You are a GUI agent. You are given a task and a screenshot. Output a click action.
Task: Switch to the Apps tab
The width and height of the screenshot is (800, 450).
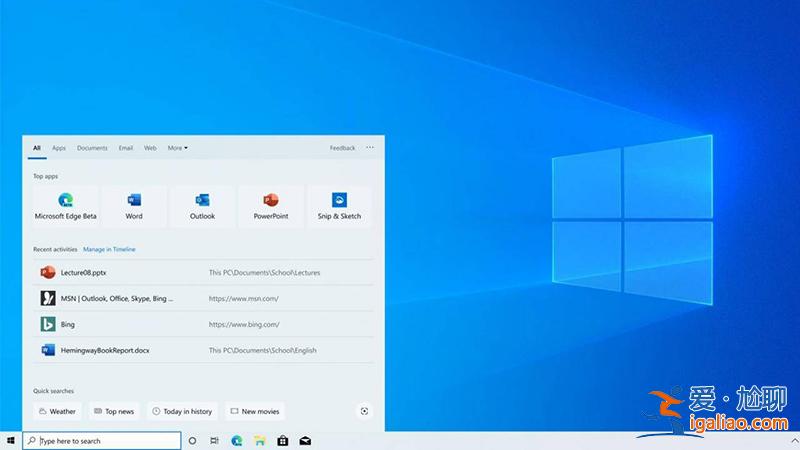pyautogui.click(x=59, y=148)
